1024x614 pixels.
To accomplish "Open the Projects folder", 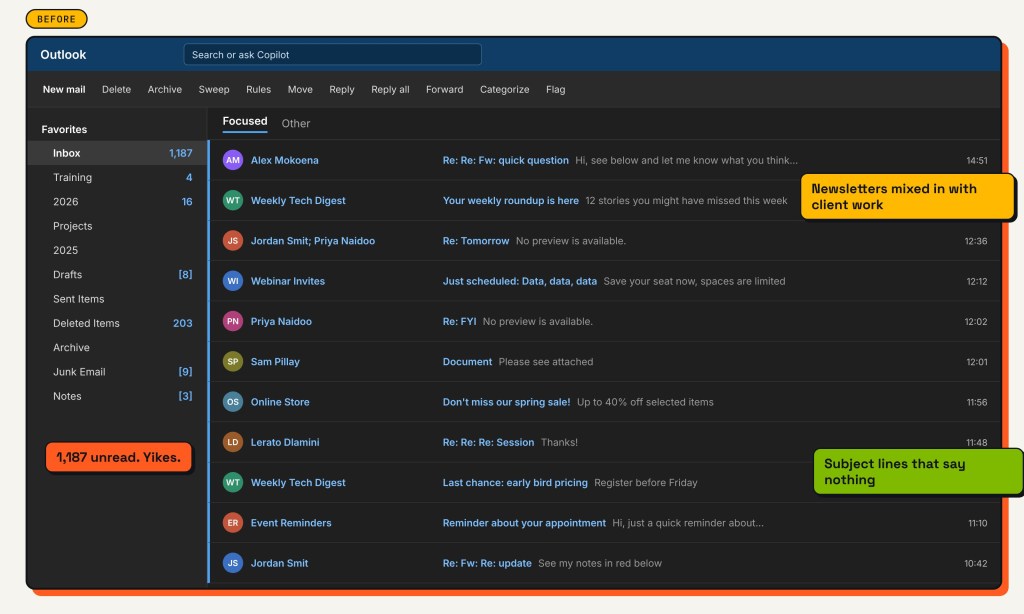I will coord(118,226).
